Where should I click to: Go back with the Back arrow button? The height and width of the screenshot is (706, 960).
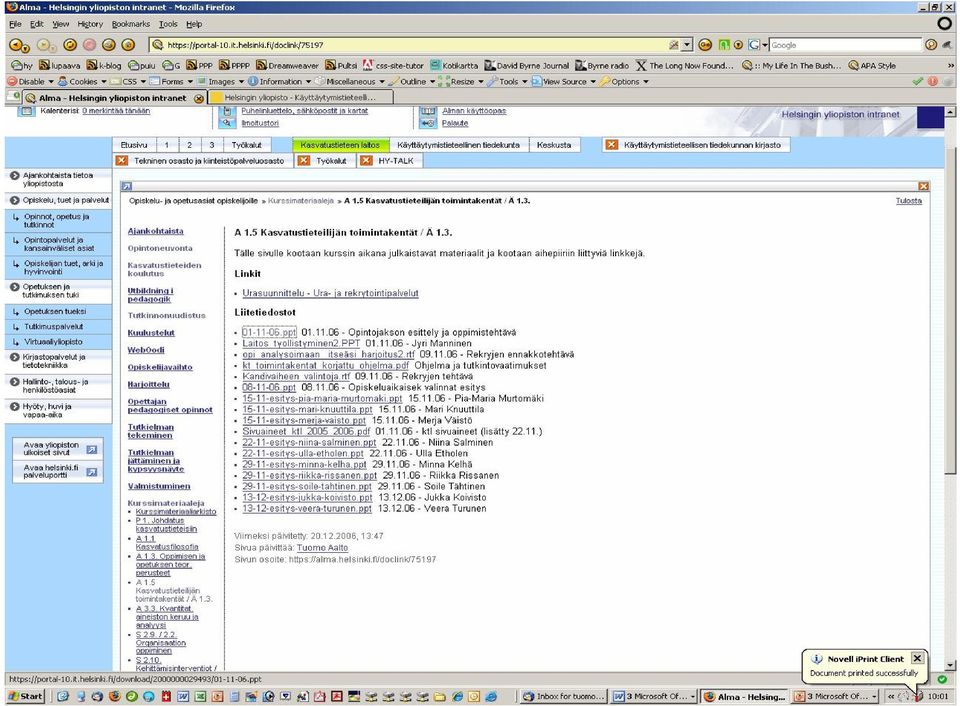coord(17,45)
